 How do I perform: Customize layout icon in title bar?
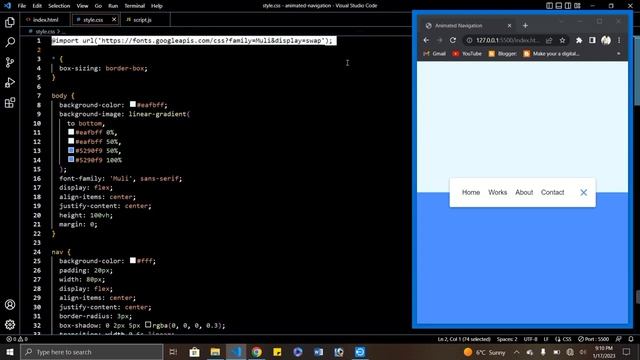tap(577, 6)
